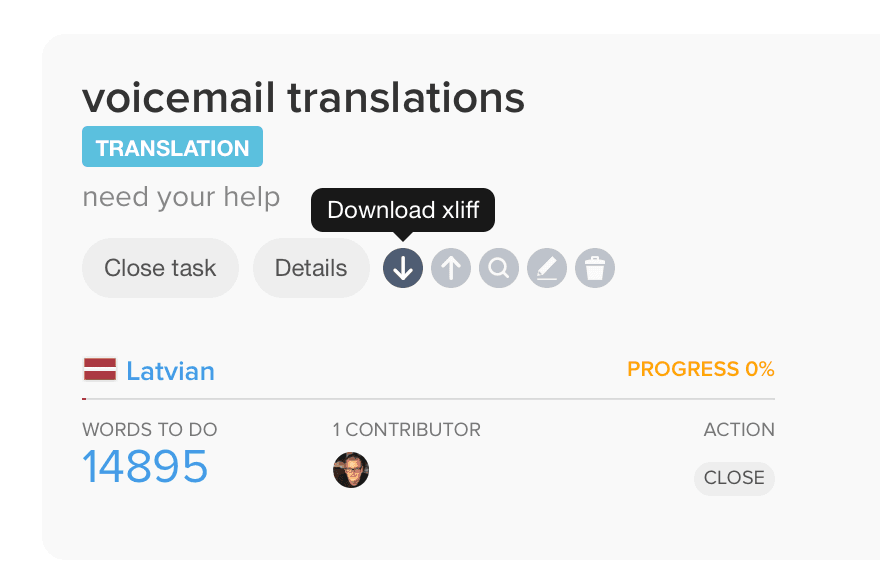Click the 1 CONTRIBUTOR label
This screenshot has width=880, height=586.
tap(406, 430)
